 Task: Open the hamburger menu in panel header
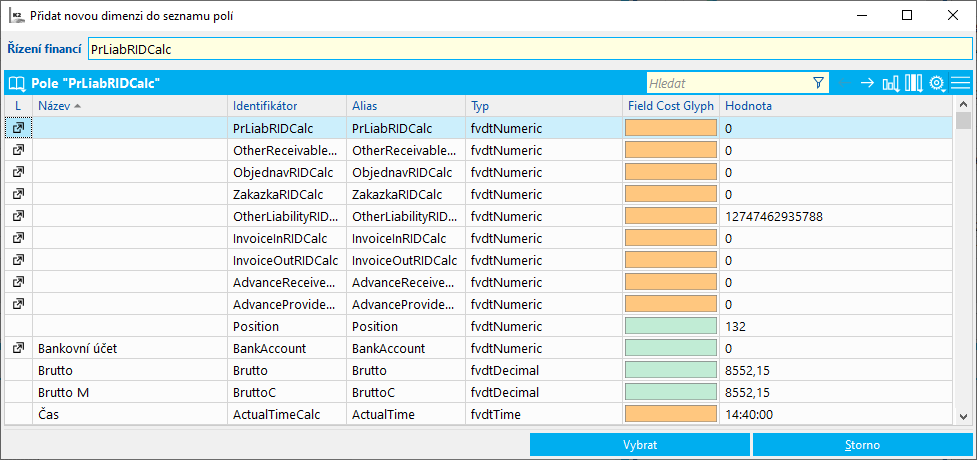point(961,83)
